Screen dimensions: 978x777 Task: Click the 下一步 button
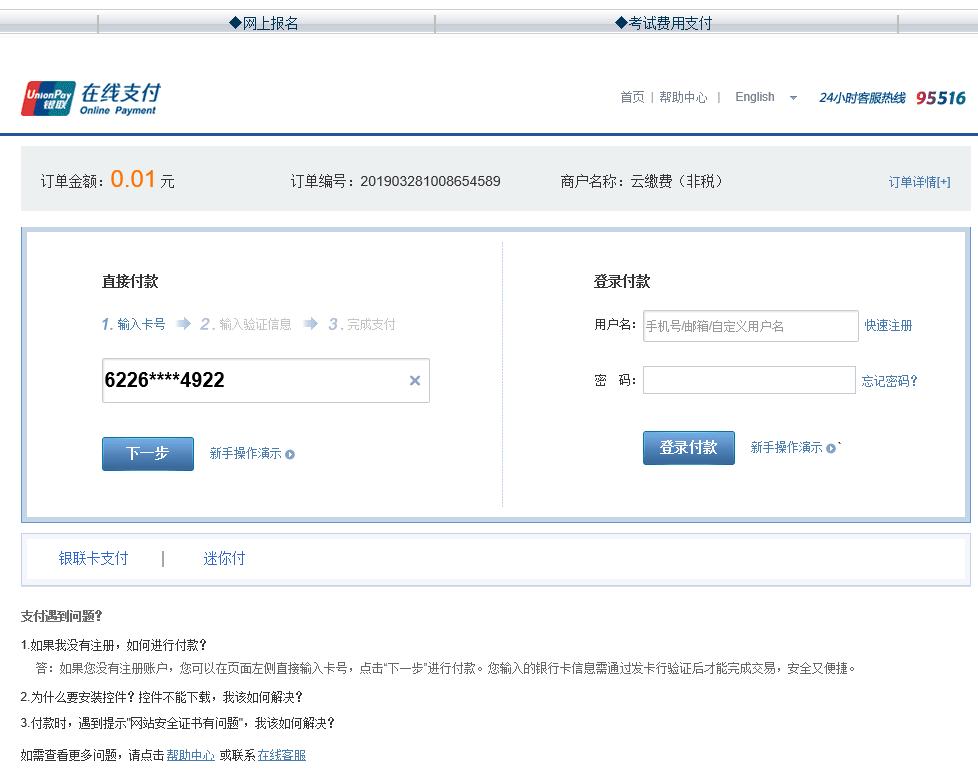147,453
